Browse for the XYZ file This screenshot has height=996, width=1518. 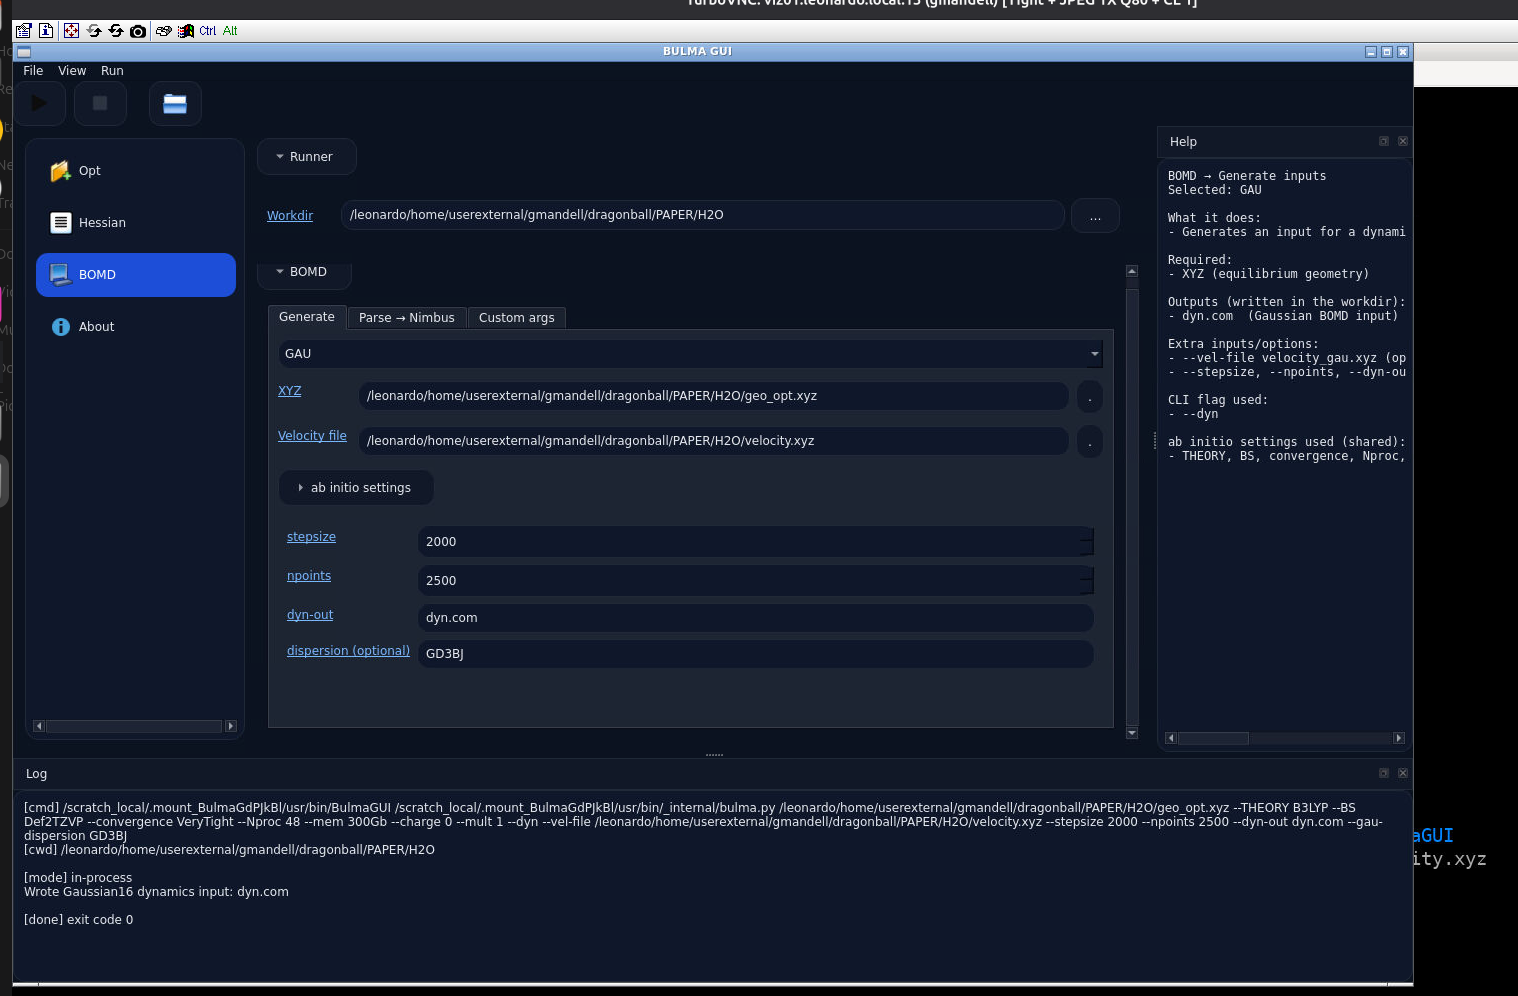(1090, 397)
